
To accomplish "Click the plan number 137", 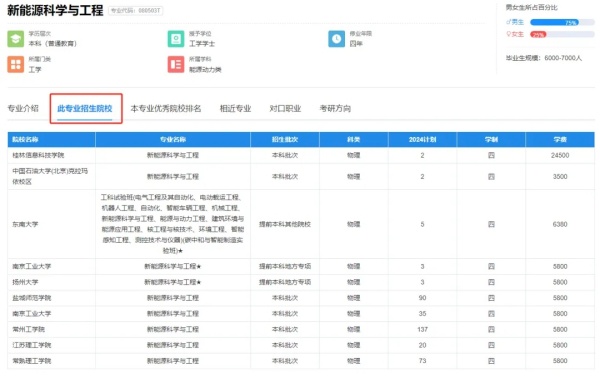I will click(x=422, y=329).
